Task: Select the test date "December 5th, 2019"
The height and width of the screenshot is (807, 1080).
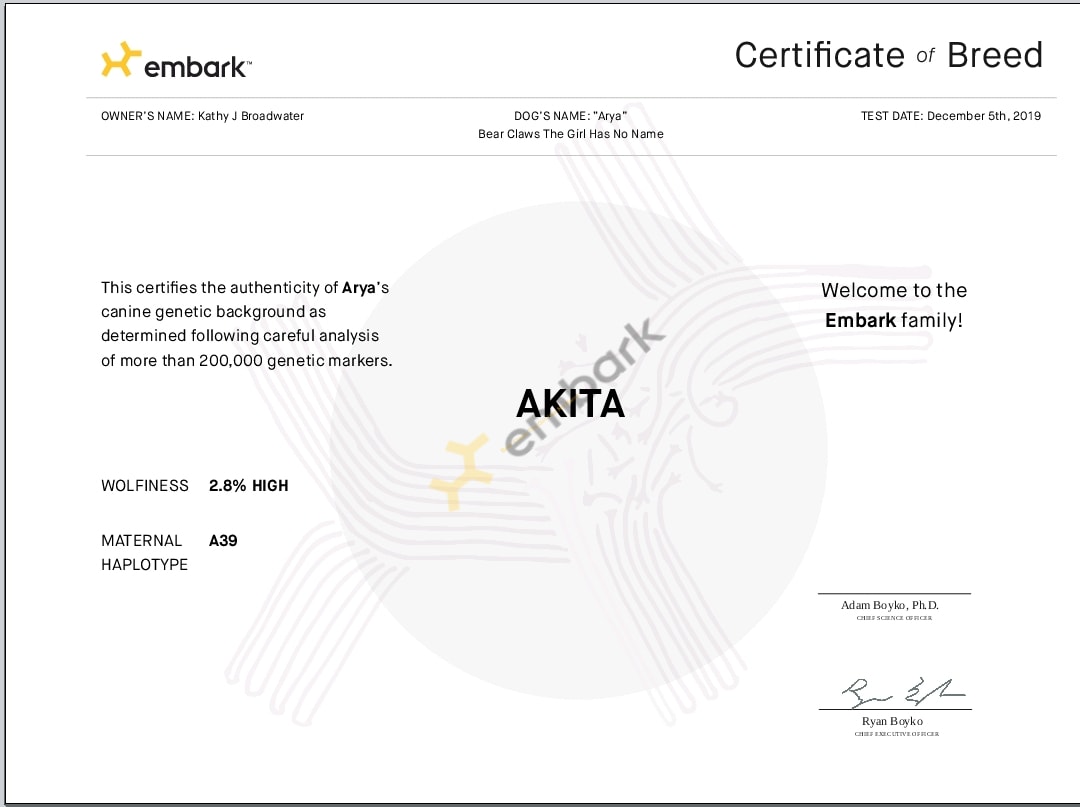Action: tap(984, 116)
